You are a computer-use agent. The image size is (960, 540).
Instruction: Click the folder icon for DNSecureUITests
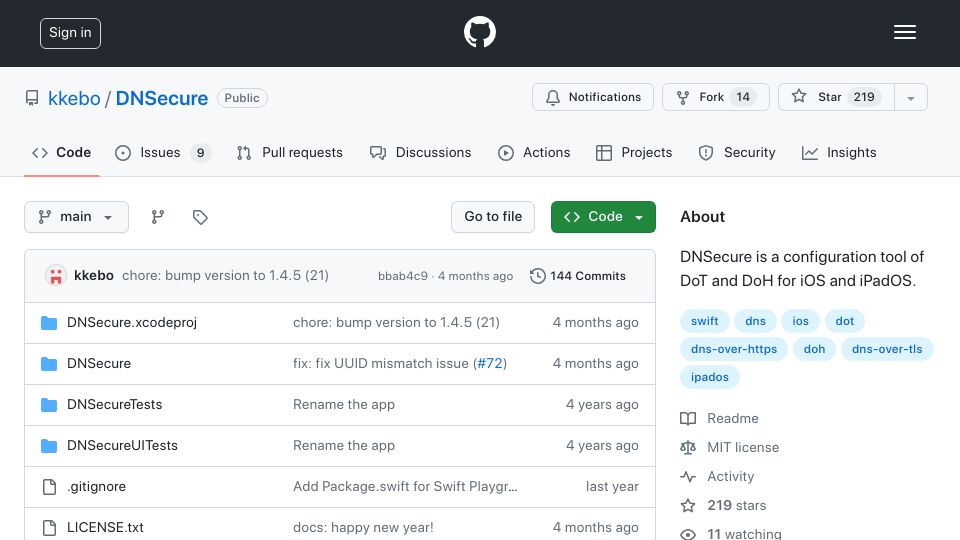point(49,446)
